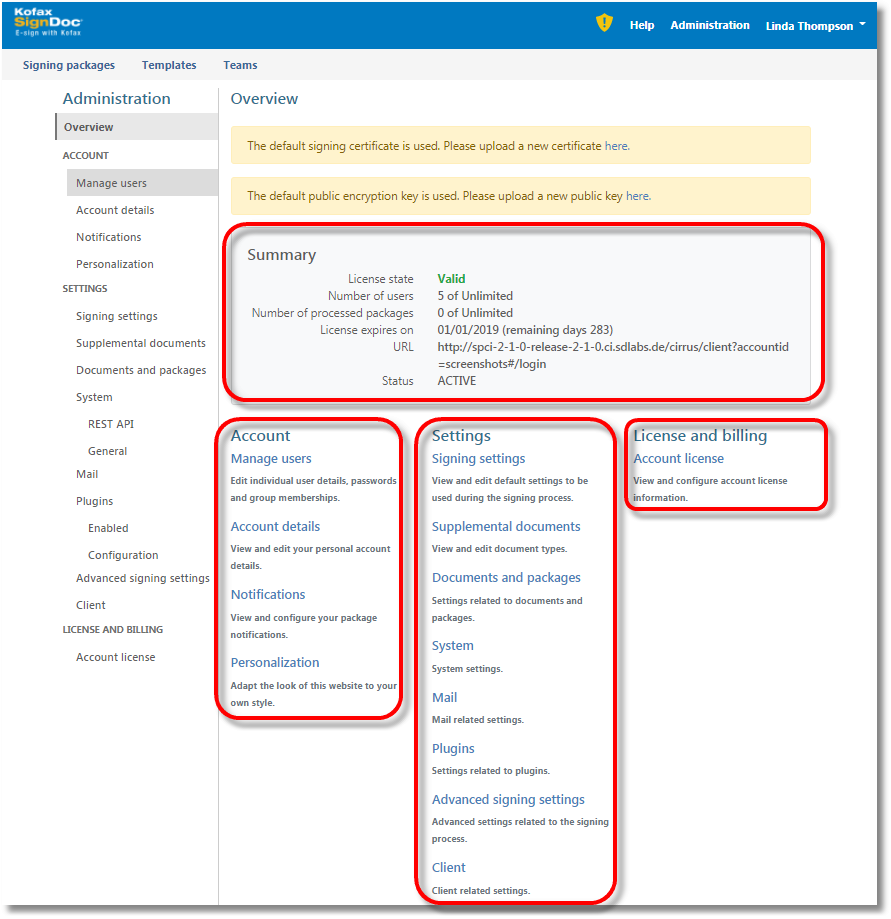891x919 pixels.
Task: Open the Linda Thompson user dropdown
Action: (x=815, y=26)
